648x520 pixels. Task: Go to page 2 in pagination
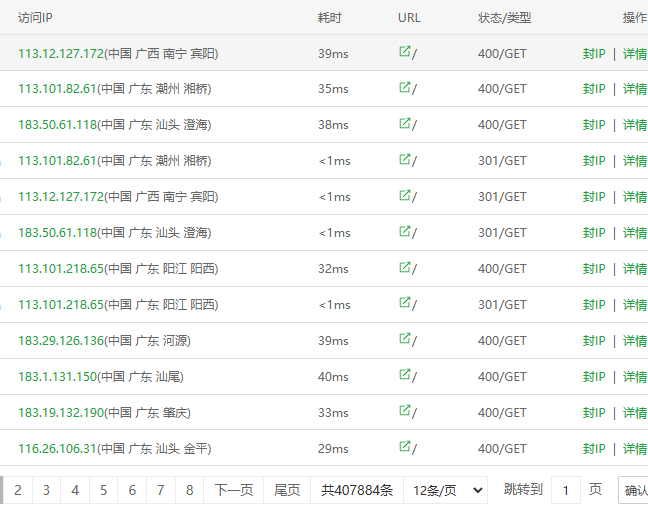(17, 490)
